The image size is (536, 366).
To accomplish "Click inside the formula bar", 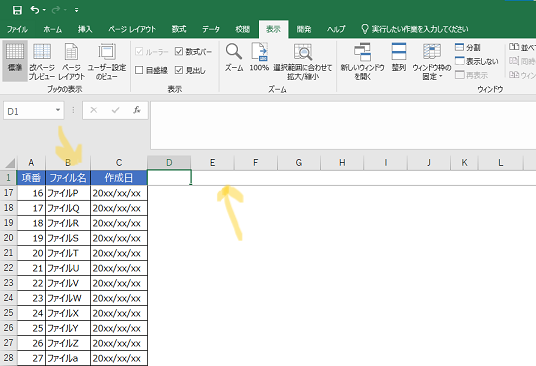I will point(343,125).
